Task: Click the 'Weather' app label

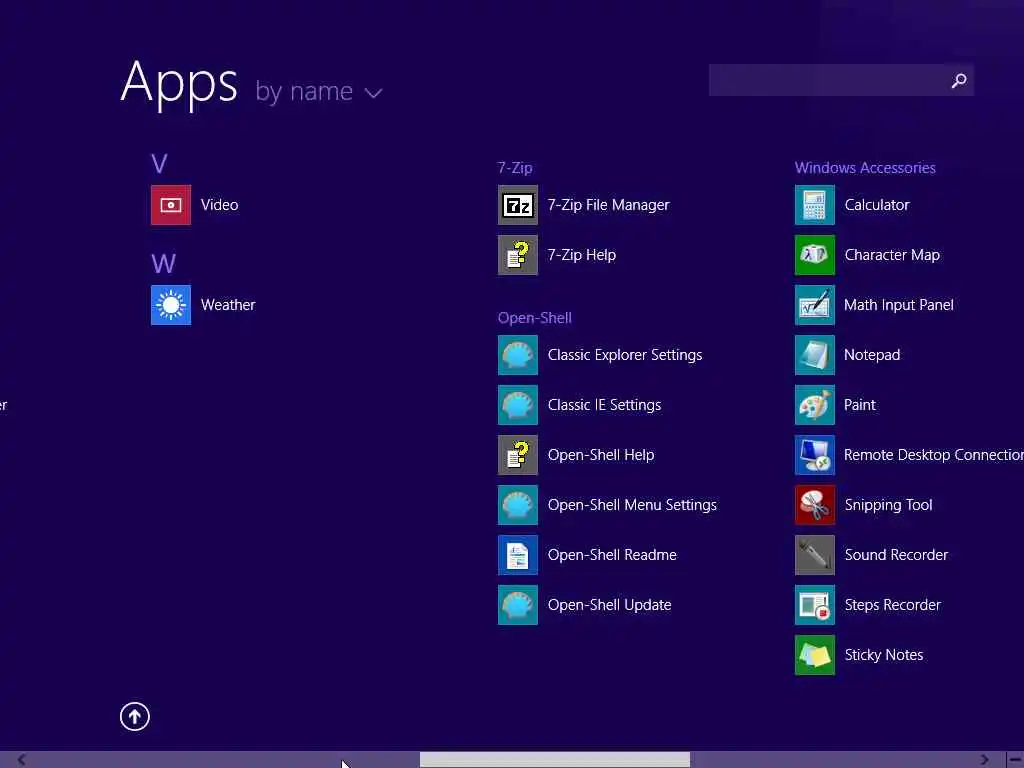Action: pyautogui.click(x=228, y=305)
